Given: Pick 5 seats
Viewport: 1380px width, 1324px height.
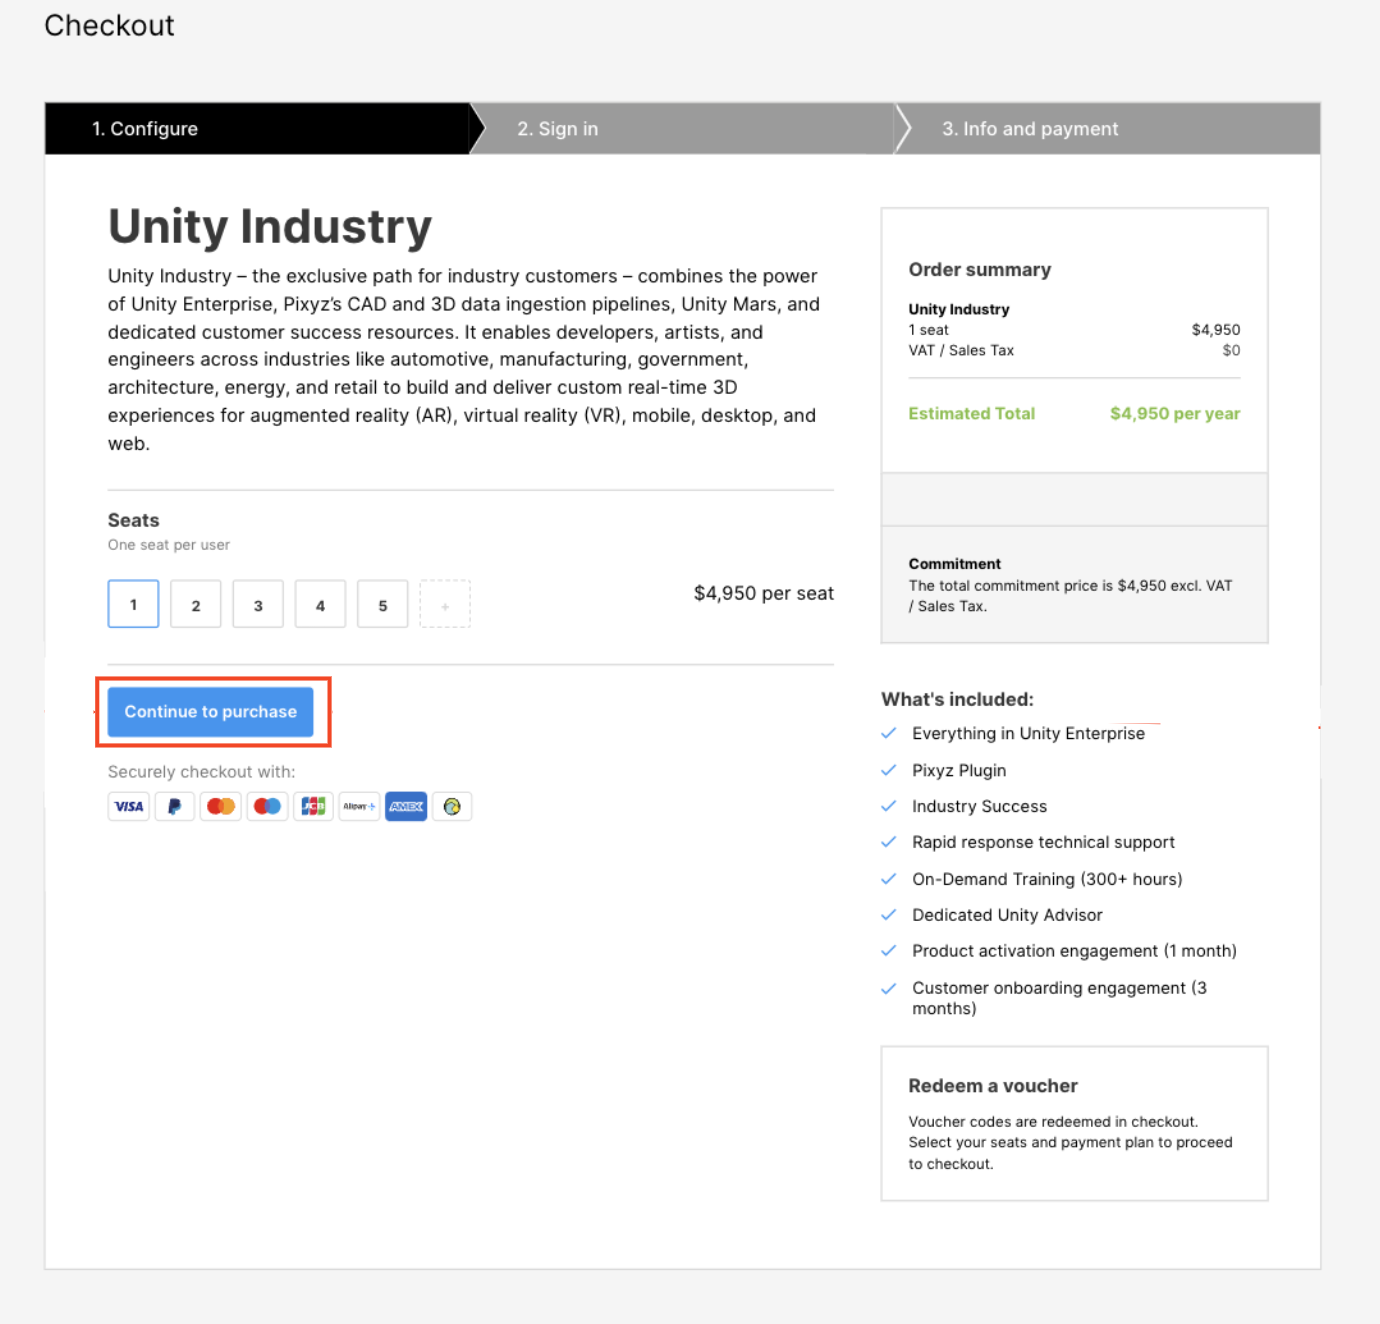Looking at the screenshot, I should [x=383, y=604].
